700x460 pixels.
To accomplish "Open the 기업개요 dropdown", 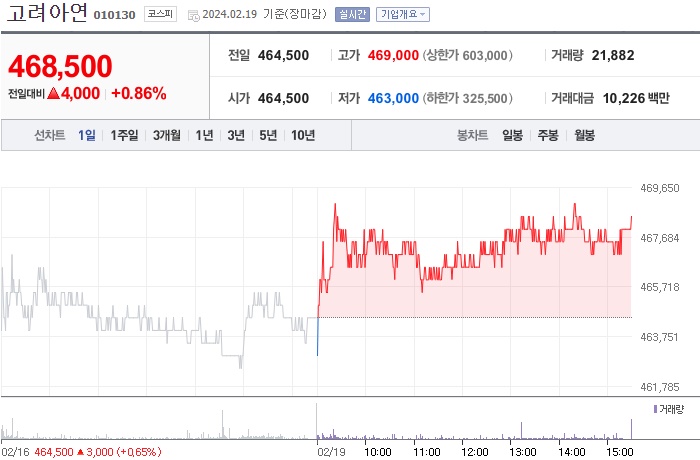I will pyautogui.click(x=403, y=14).
